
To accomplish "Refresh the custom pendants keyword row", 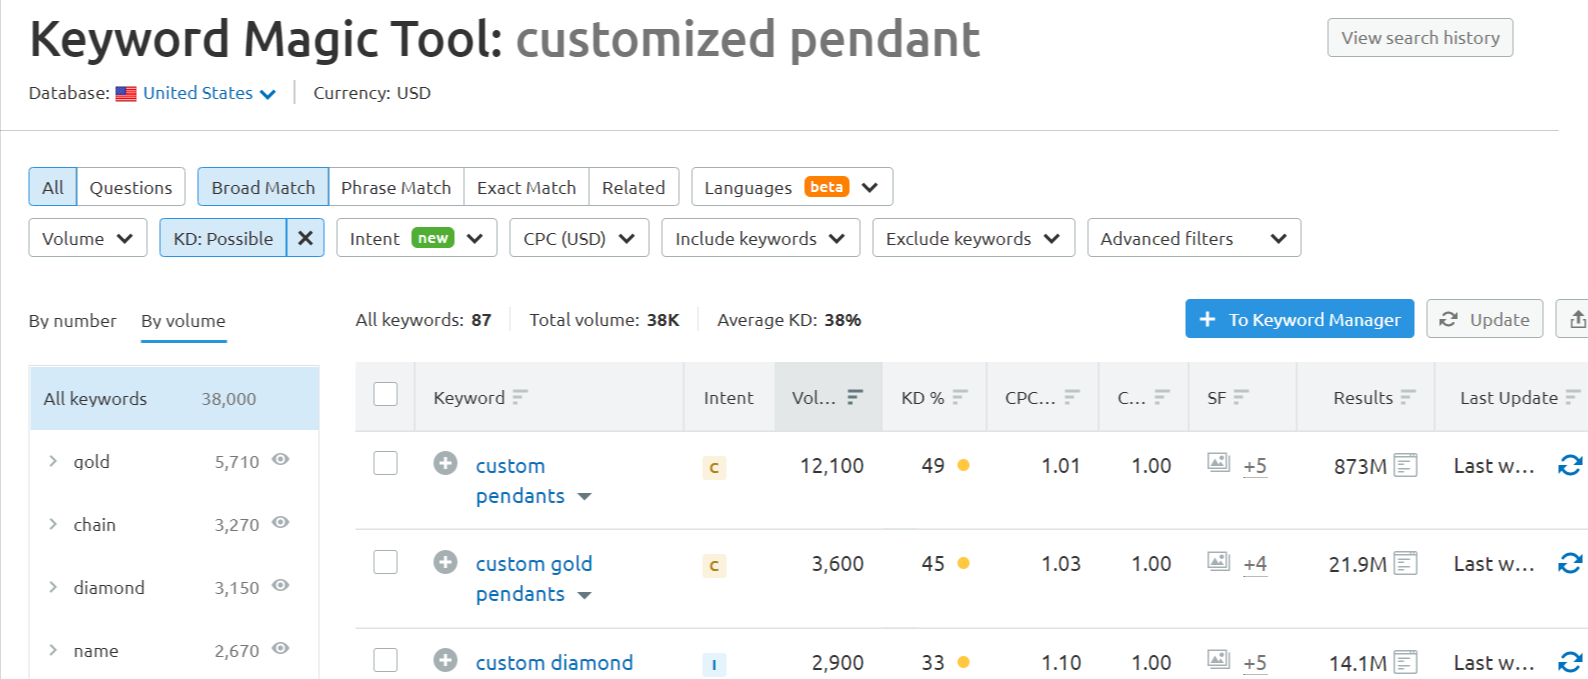I will 1570,465.
